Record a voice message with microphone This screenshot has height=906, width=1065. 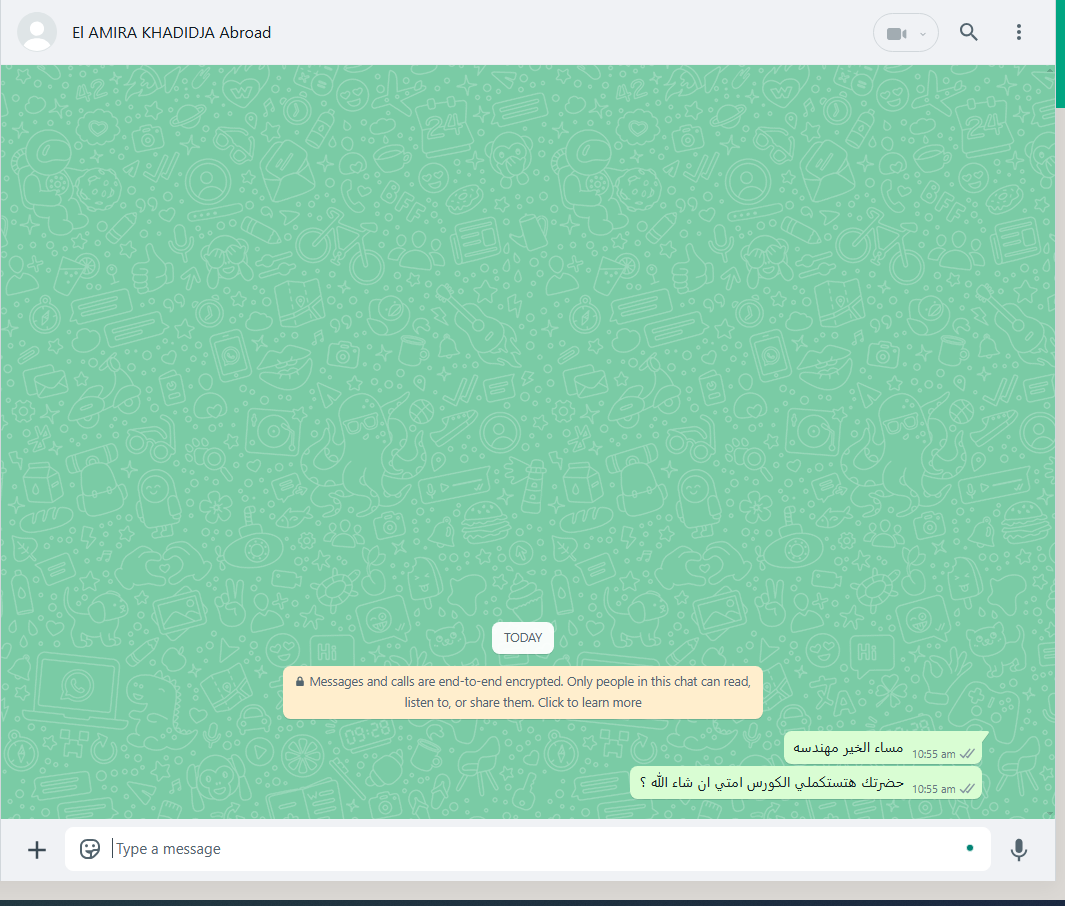click(x=1018, y=850)
